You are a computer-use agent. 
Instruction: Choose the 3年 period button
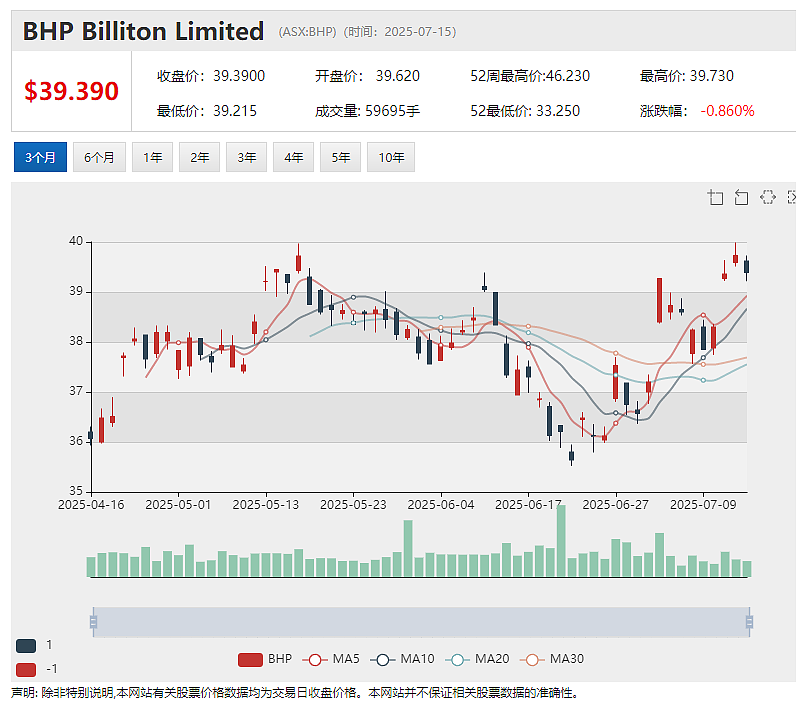(247, 157)
